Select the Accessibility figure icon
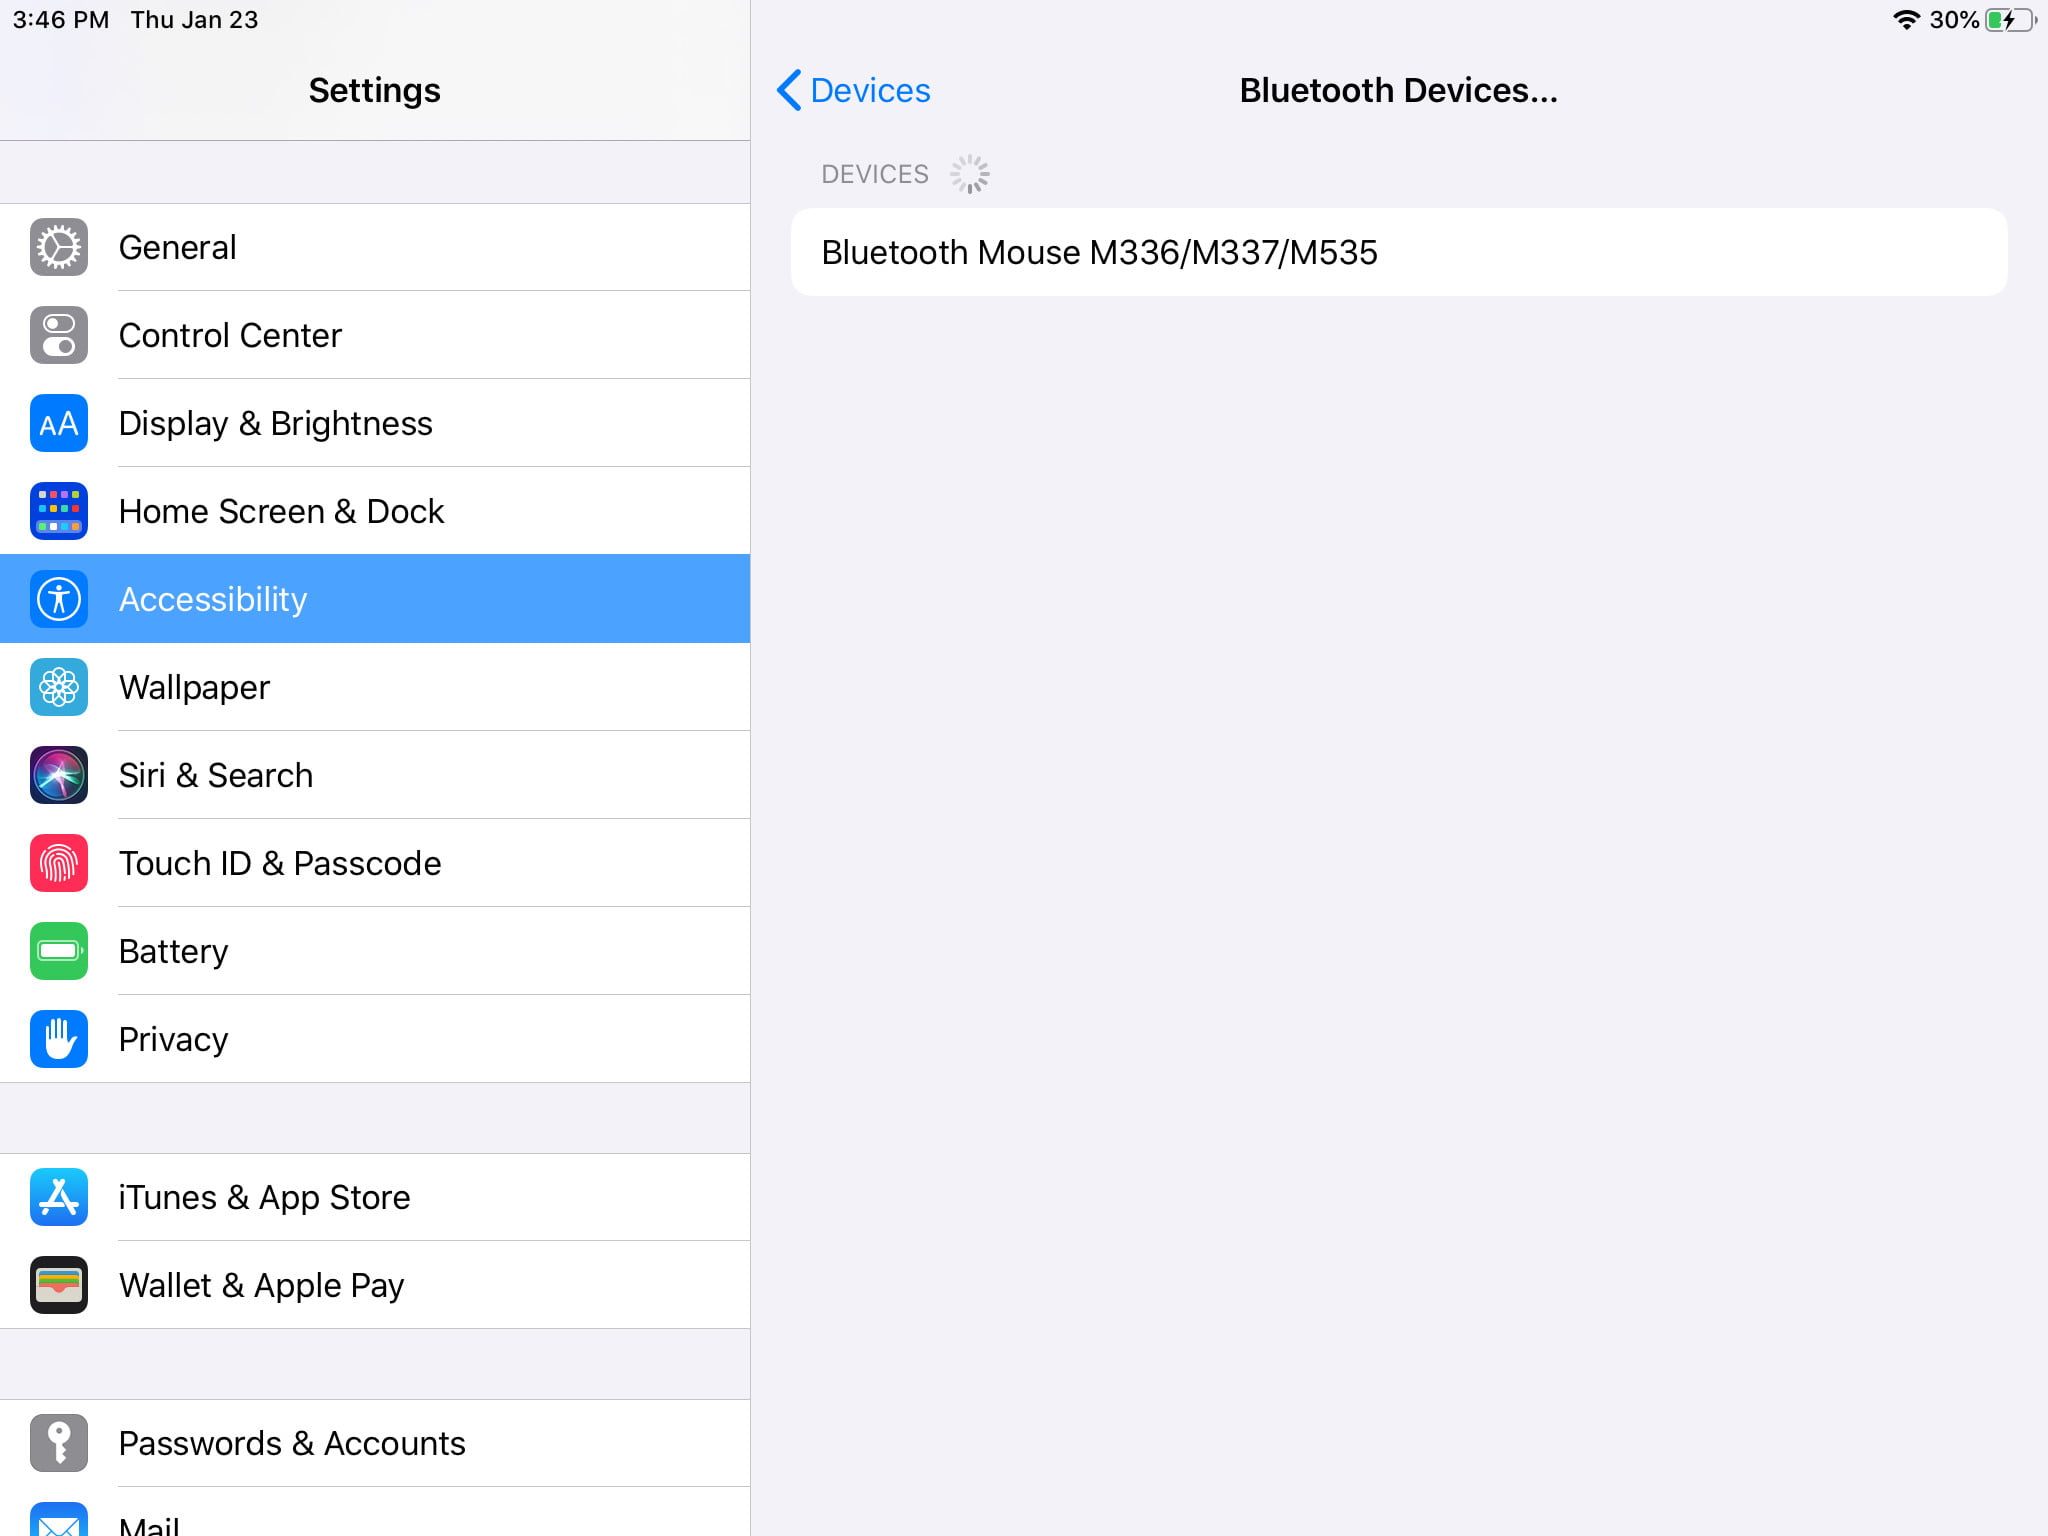Screen dimensions: 2048x1536 [57, 599]
